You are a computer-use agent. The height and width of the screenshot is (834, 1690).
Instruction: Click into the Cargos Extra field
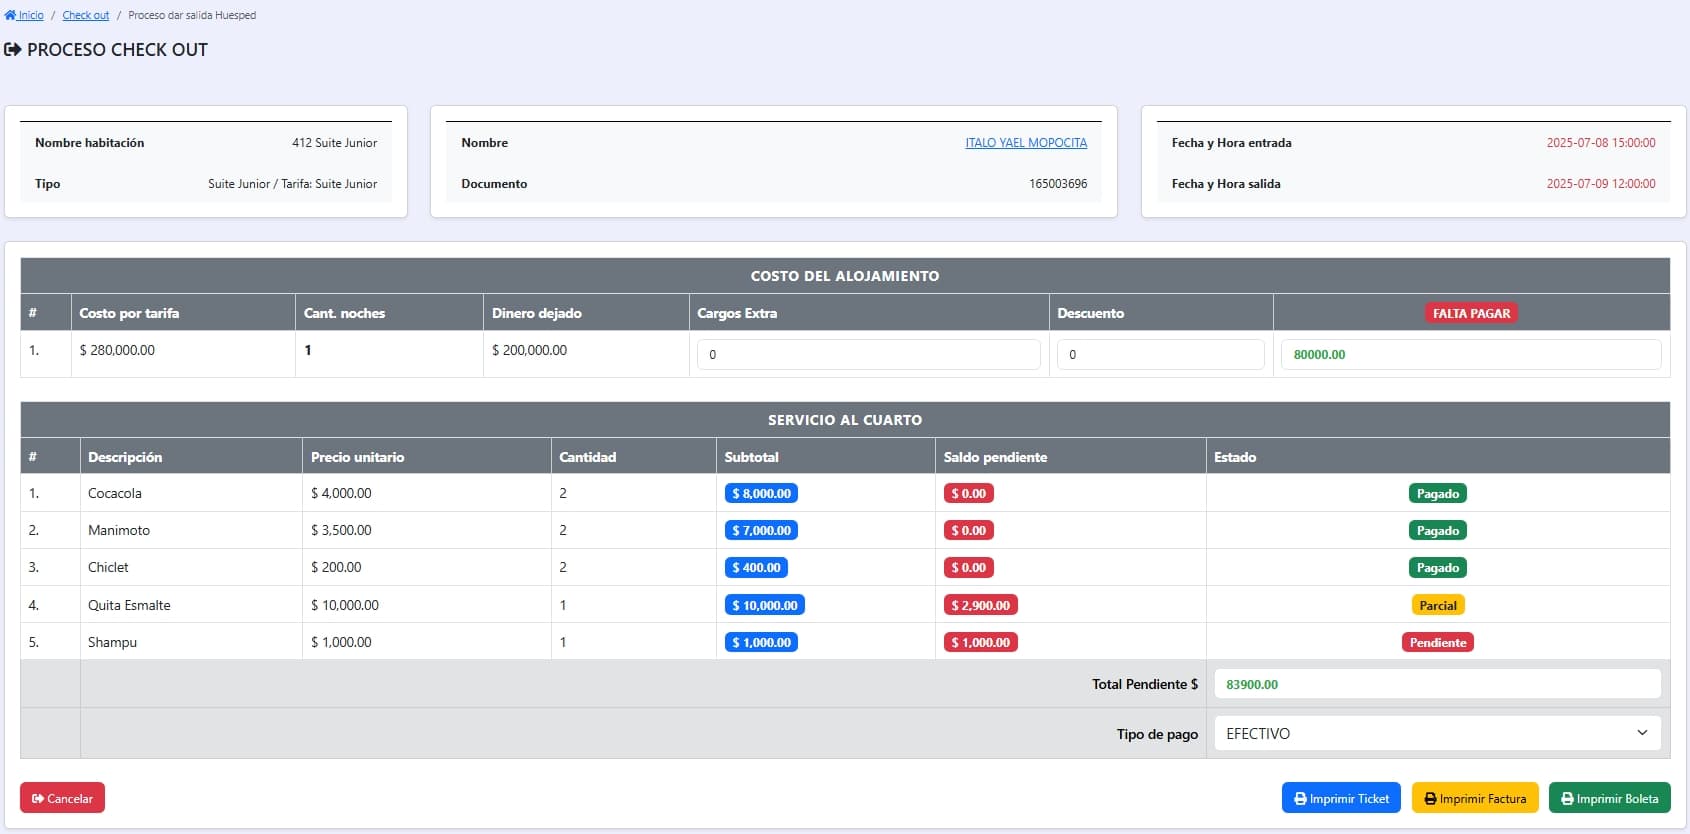(868, 355)
